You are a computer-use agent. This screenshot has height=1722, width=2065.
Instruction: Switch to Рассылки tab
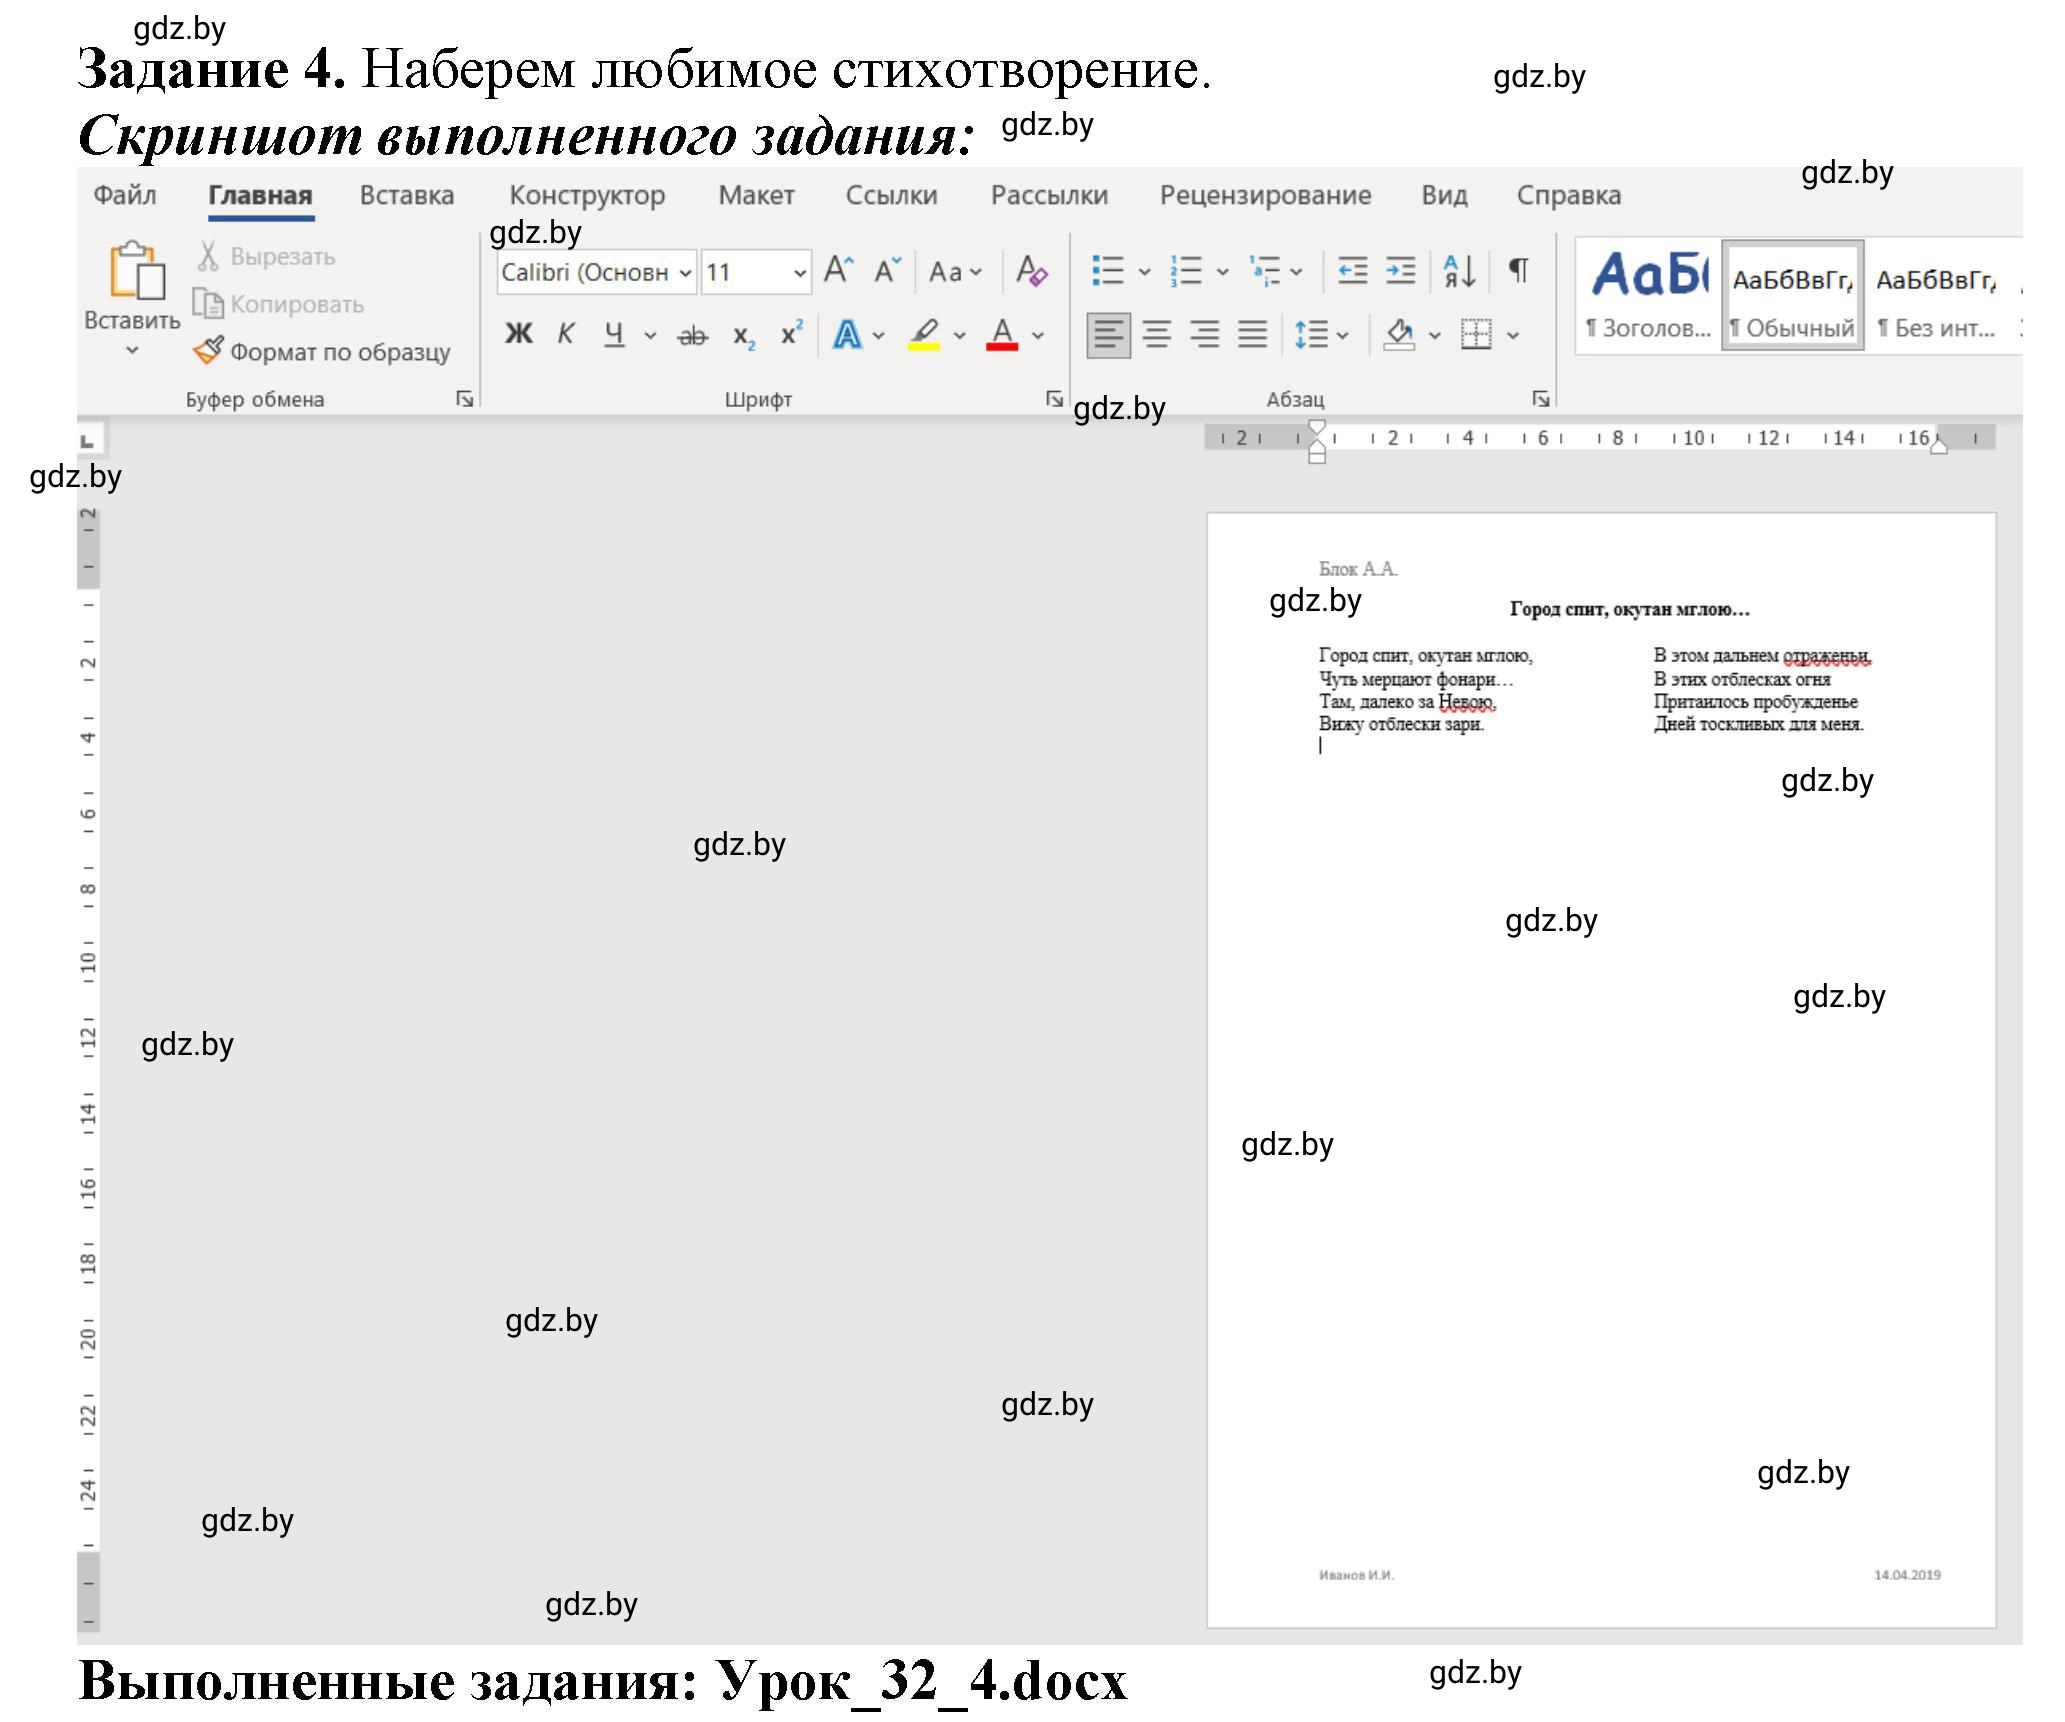pos(1049,195)
